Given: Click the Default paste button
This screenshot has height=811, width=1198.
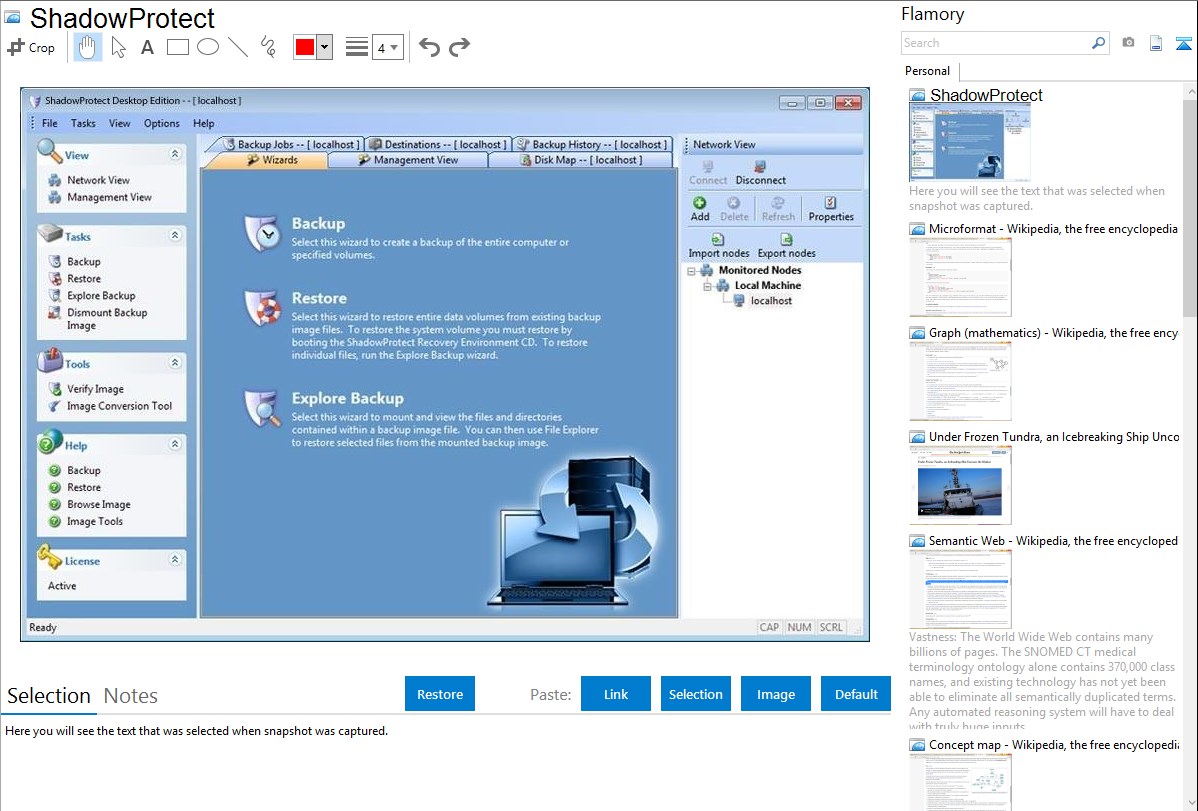Looking at the screenshot, I should [856, 694].
